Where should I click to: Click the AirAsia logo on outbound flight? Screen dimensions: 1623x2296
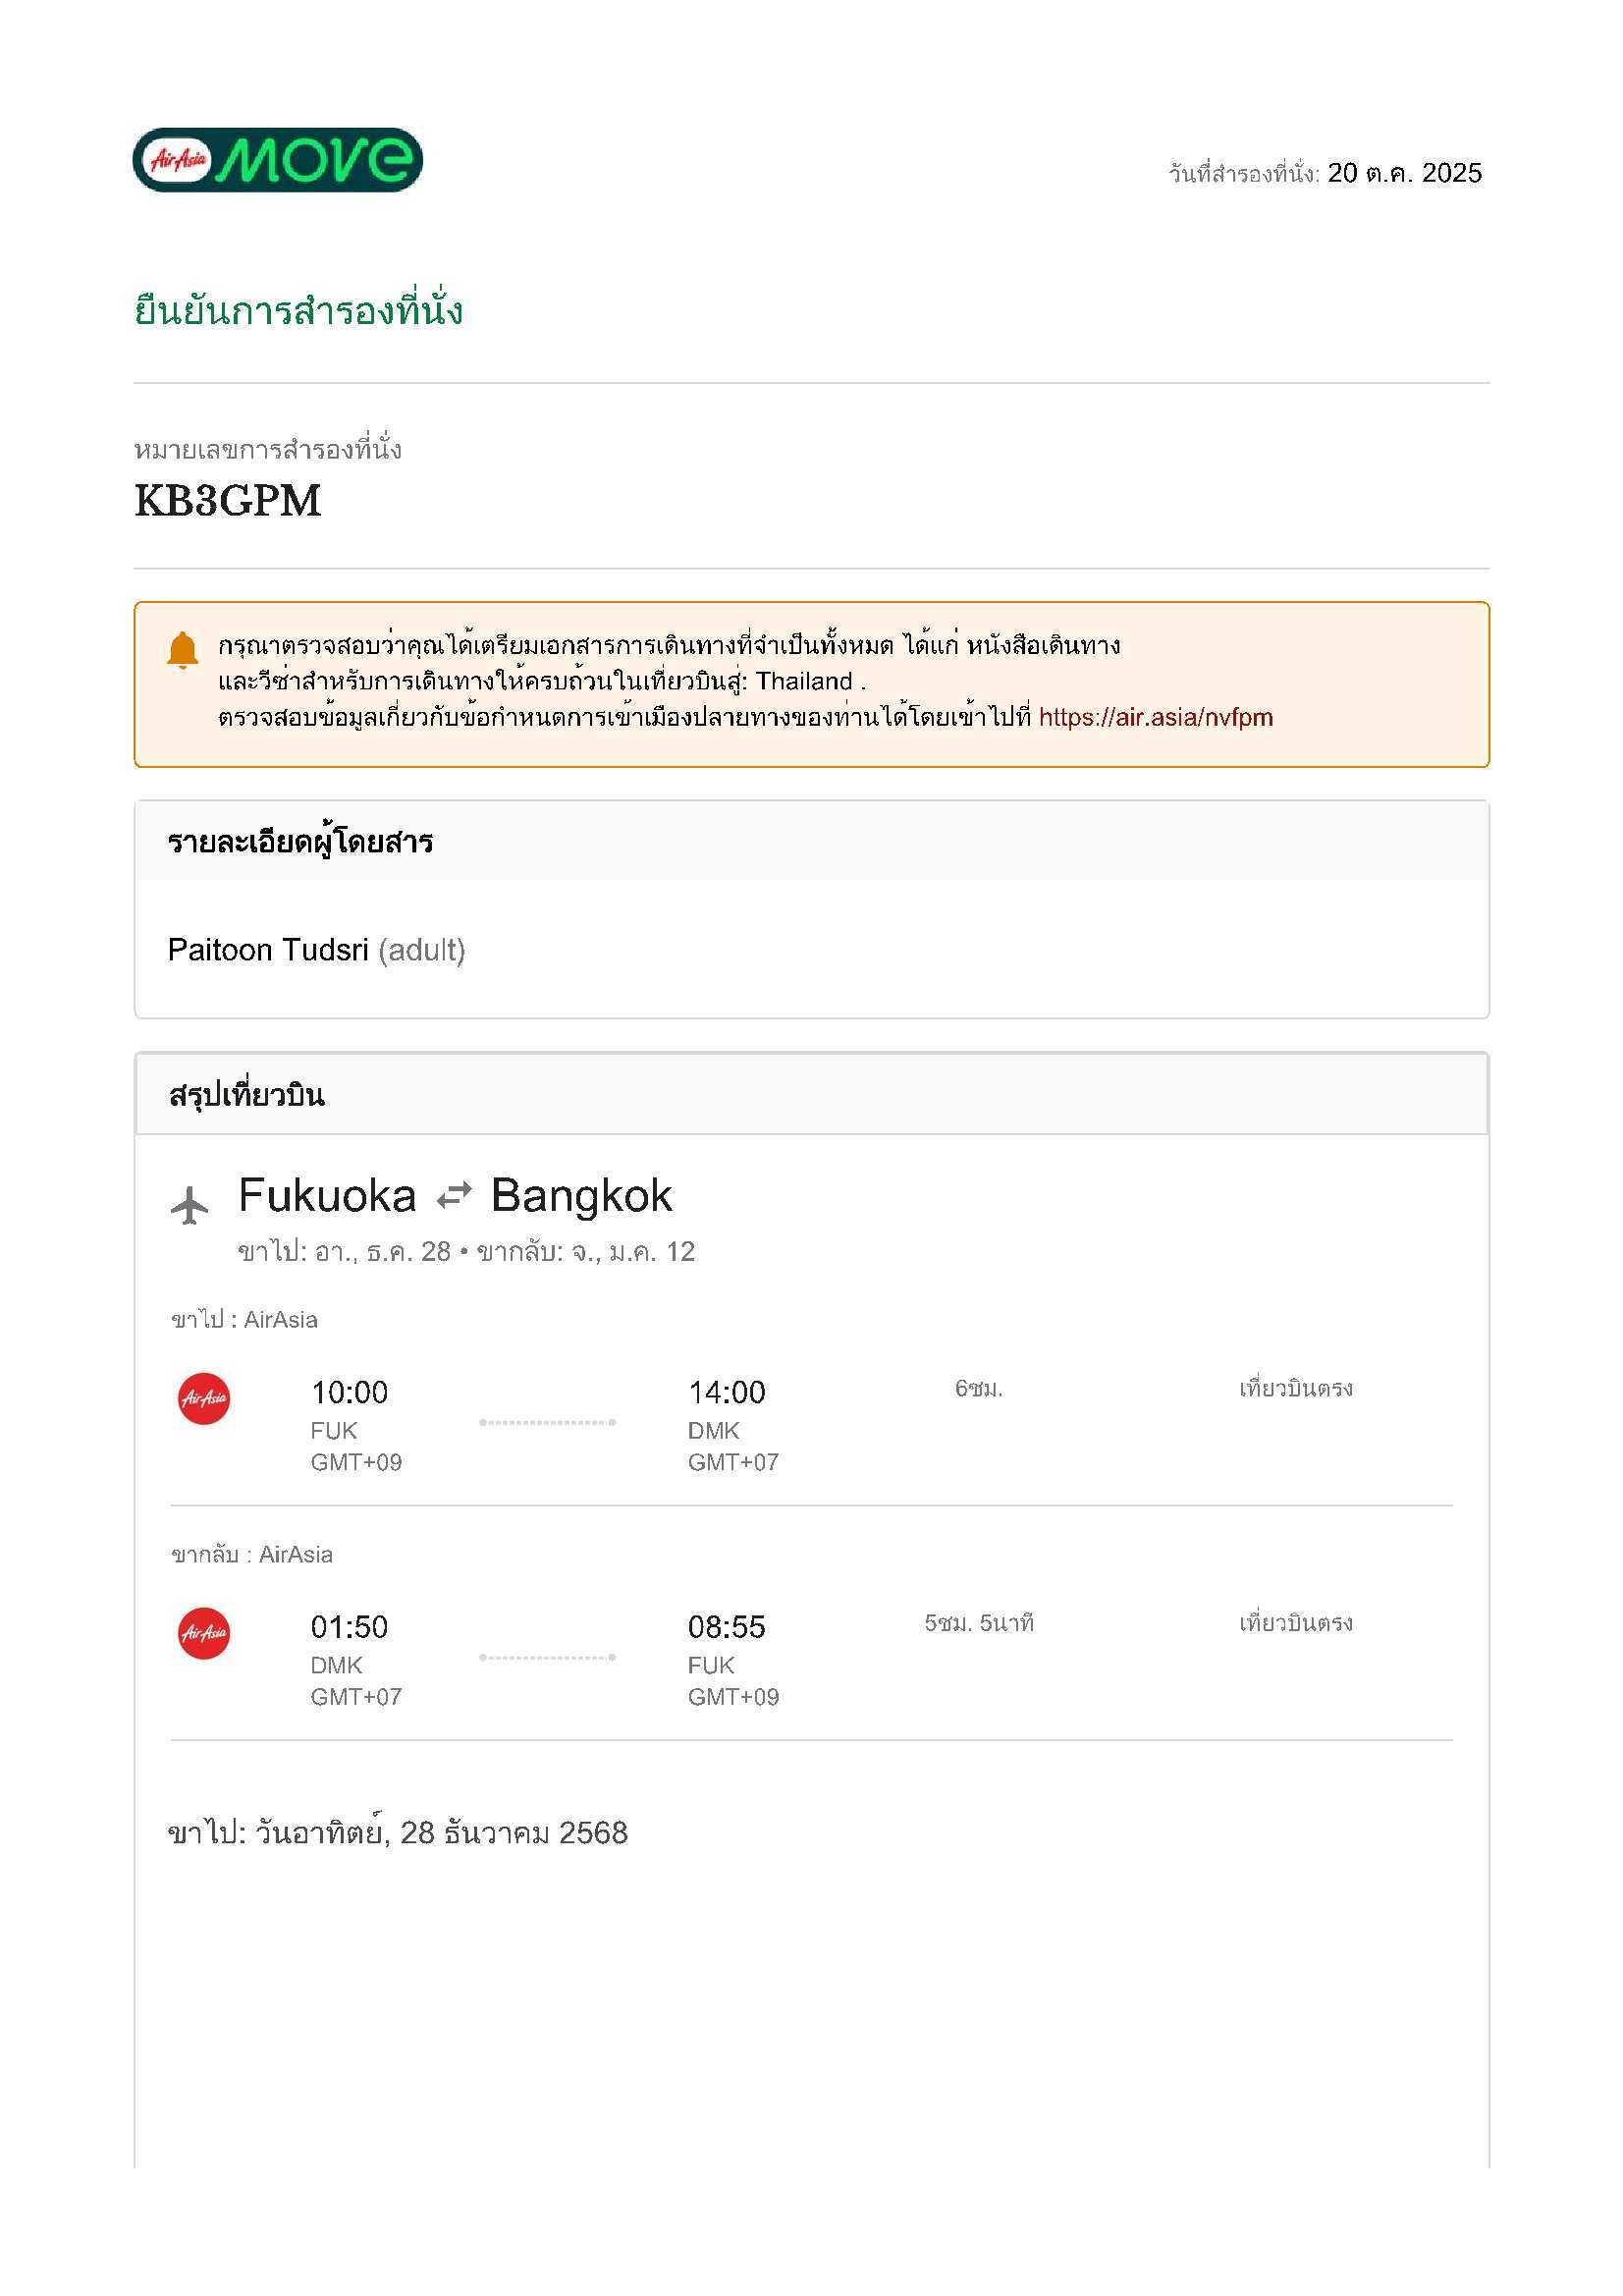pos(204,1398)
